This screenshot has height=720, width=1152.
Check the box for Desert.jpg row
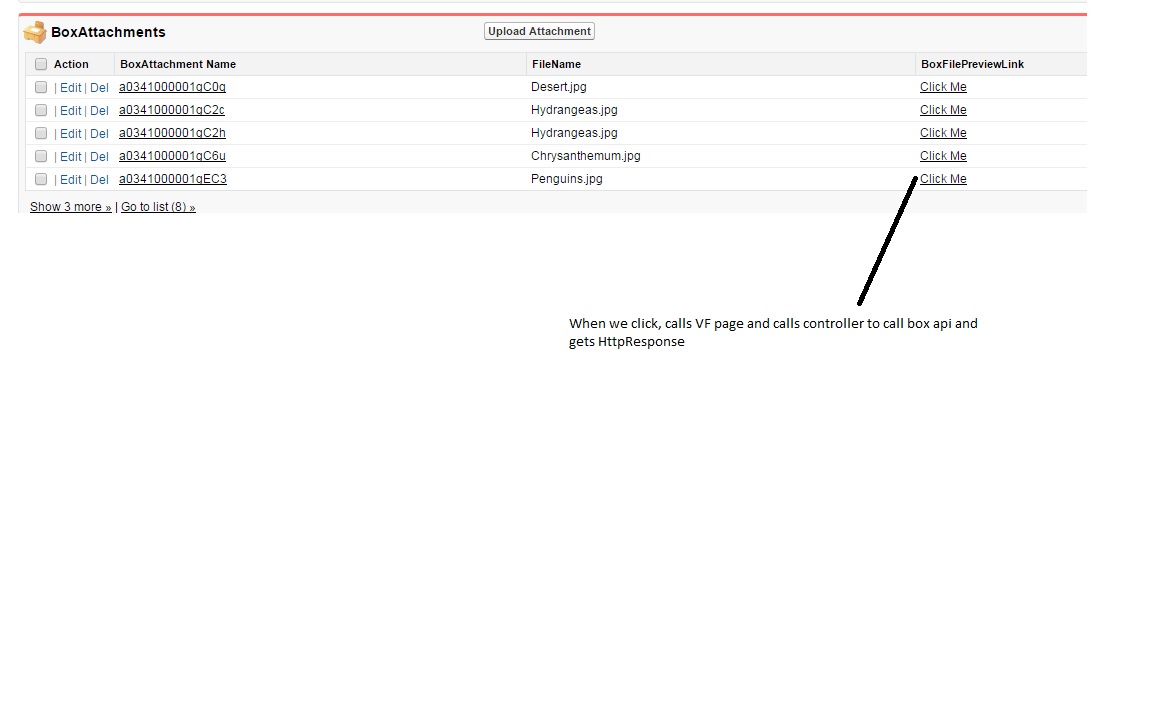pyautogui.click(x=41, y=87)
